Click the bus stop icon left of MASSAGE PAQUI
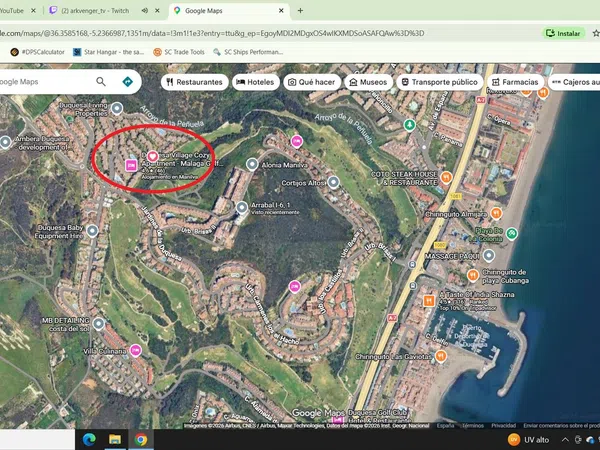 [x=412, y=264]
